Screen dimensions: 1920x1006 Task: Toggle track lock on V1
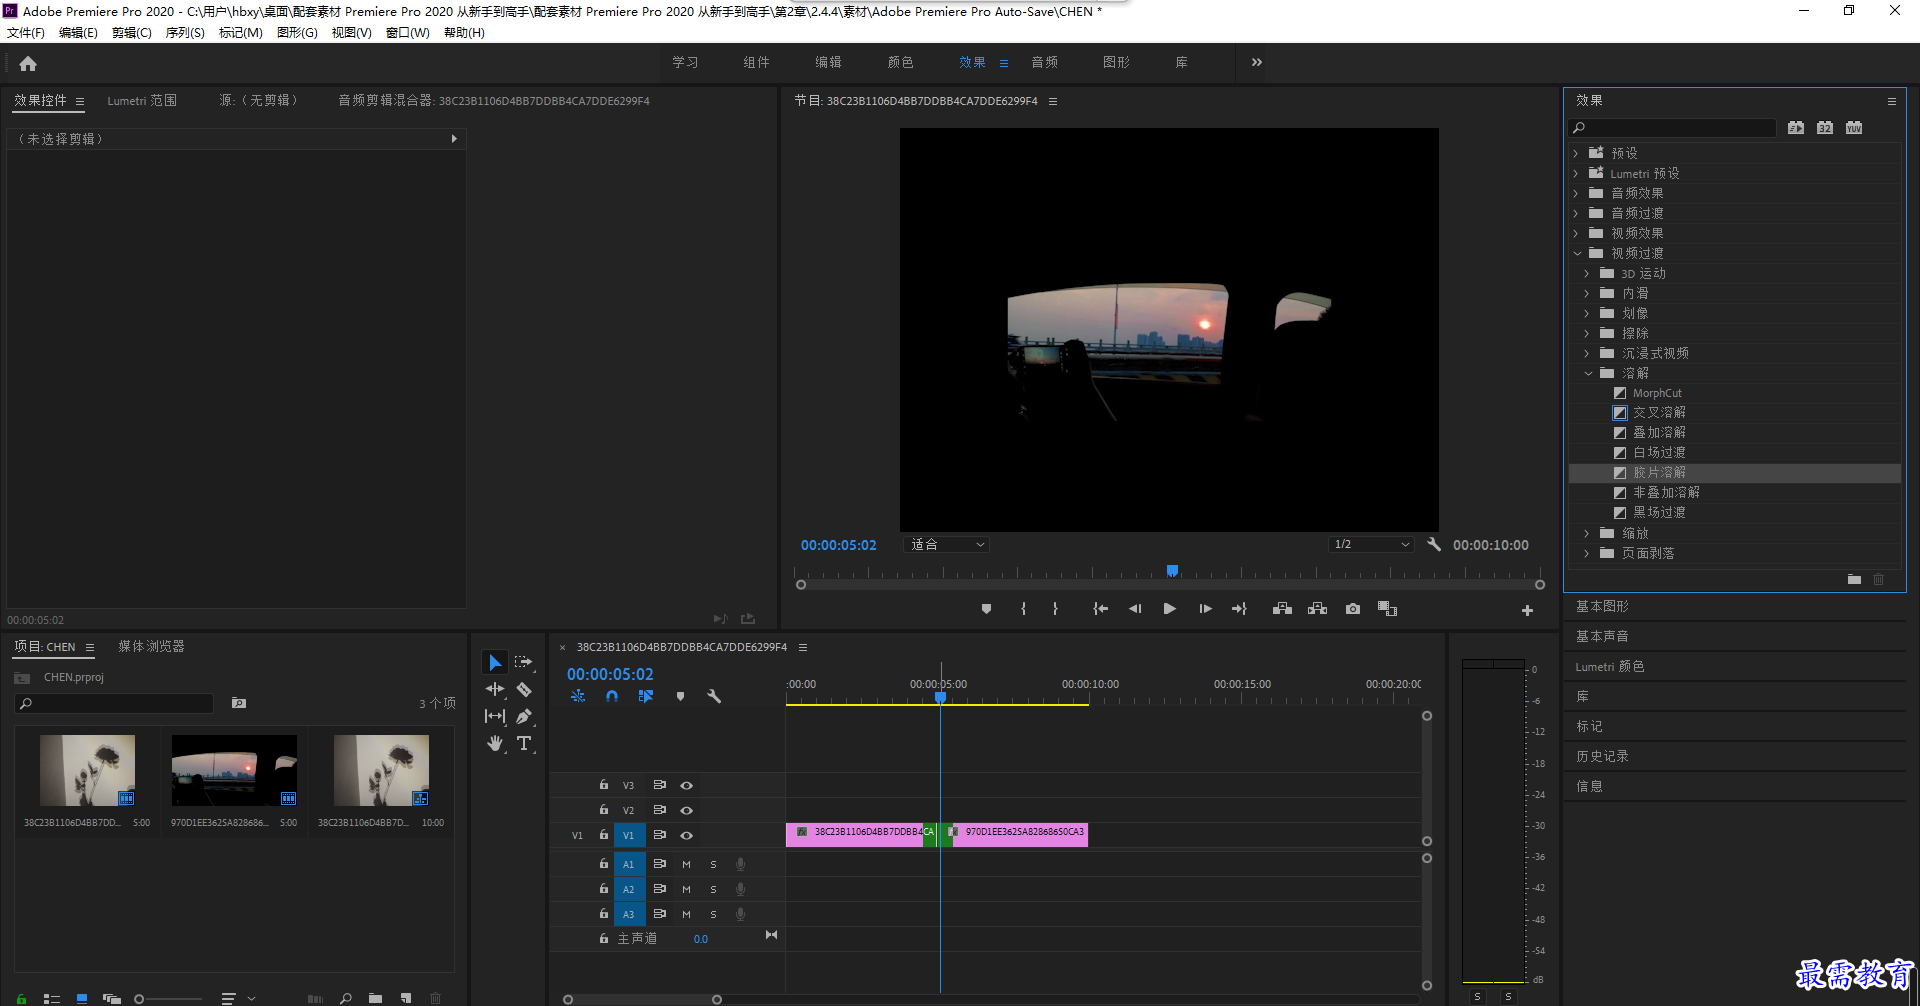[603, 835]
